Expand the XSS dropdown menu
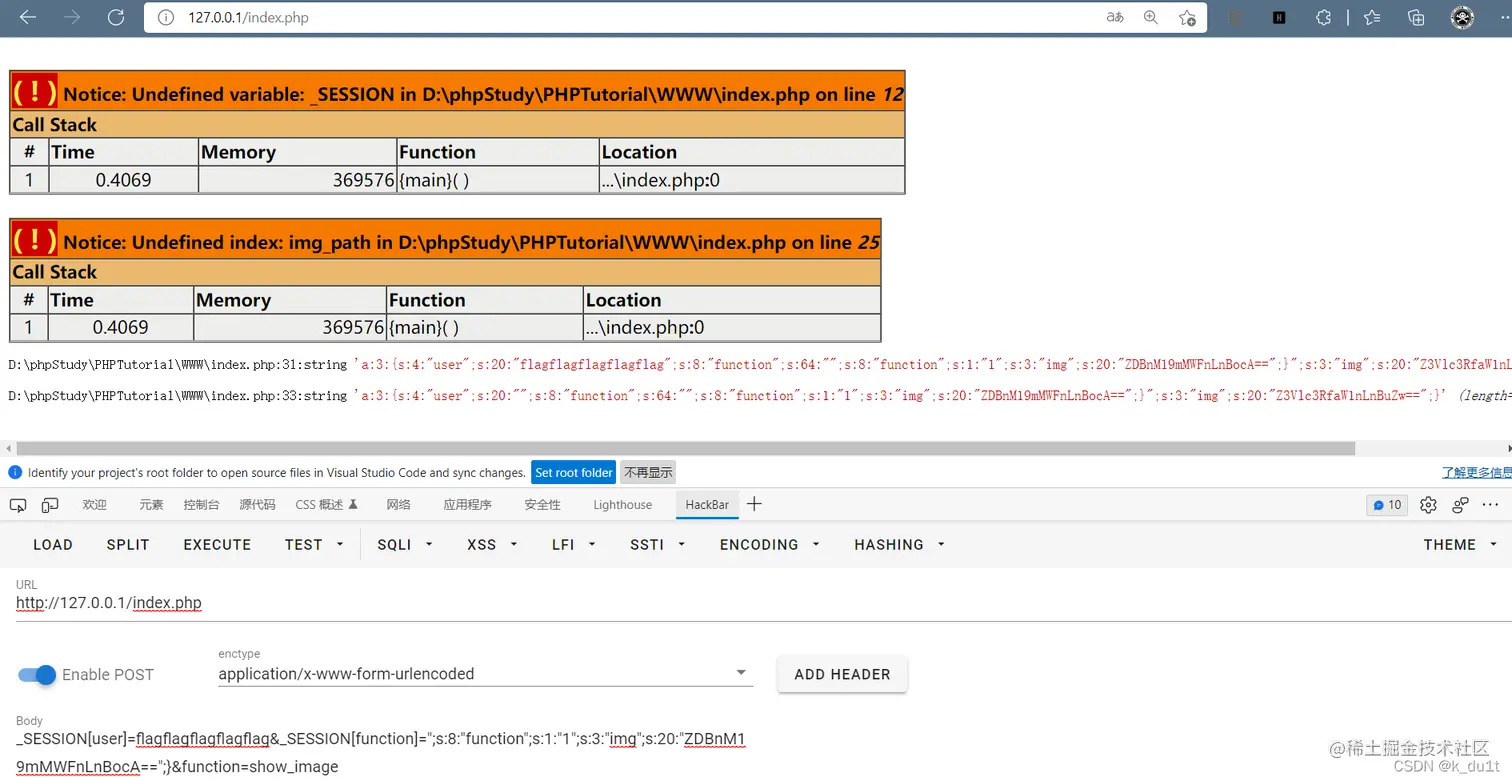 [493, 544]
